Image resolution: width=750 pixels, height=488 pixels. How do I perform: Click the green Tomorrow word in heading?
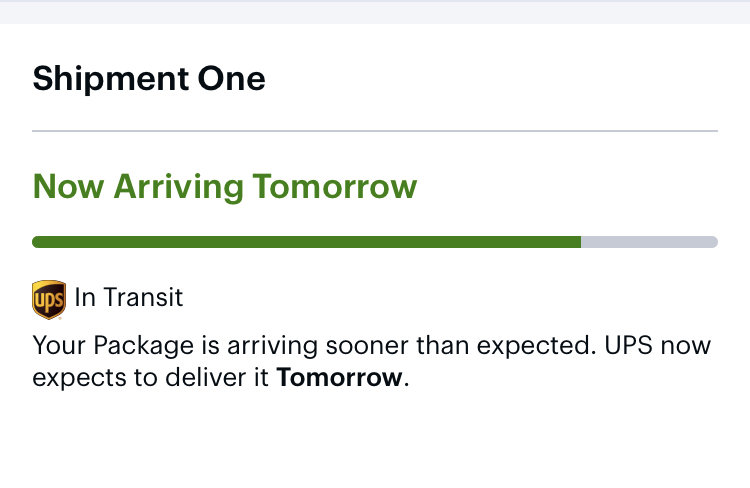pos(335,187)
